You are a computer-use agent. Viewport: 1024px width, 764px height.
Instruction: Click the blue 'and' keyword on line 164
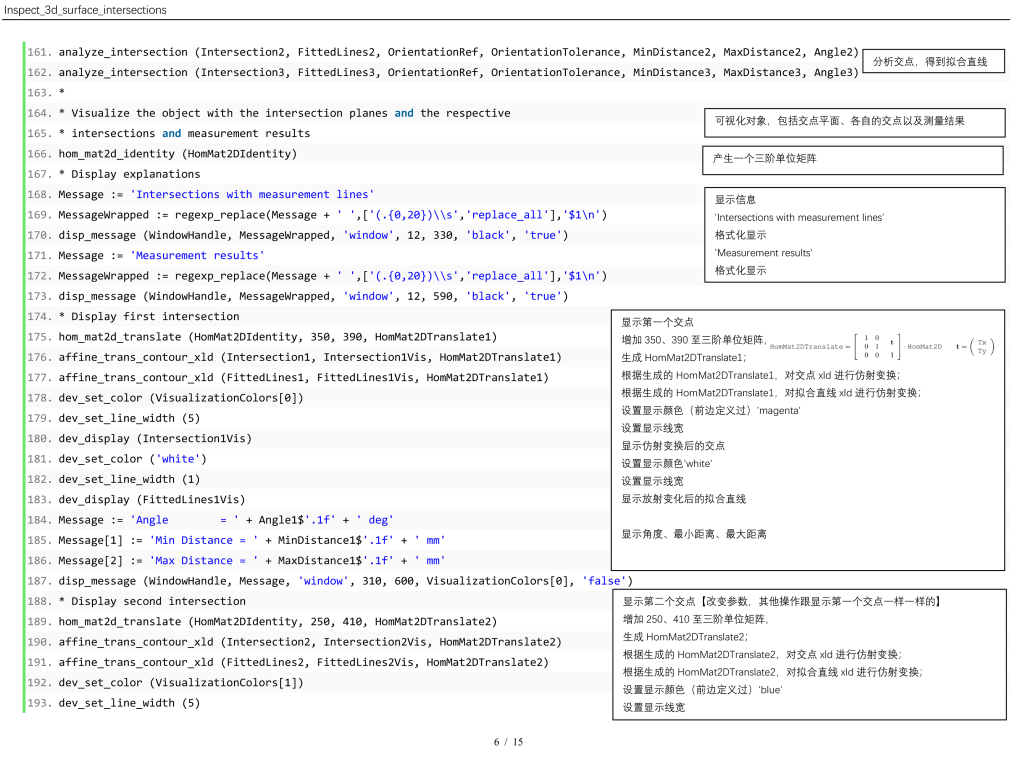point(404,113)
